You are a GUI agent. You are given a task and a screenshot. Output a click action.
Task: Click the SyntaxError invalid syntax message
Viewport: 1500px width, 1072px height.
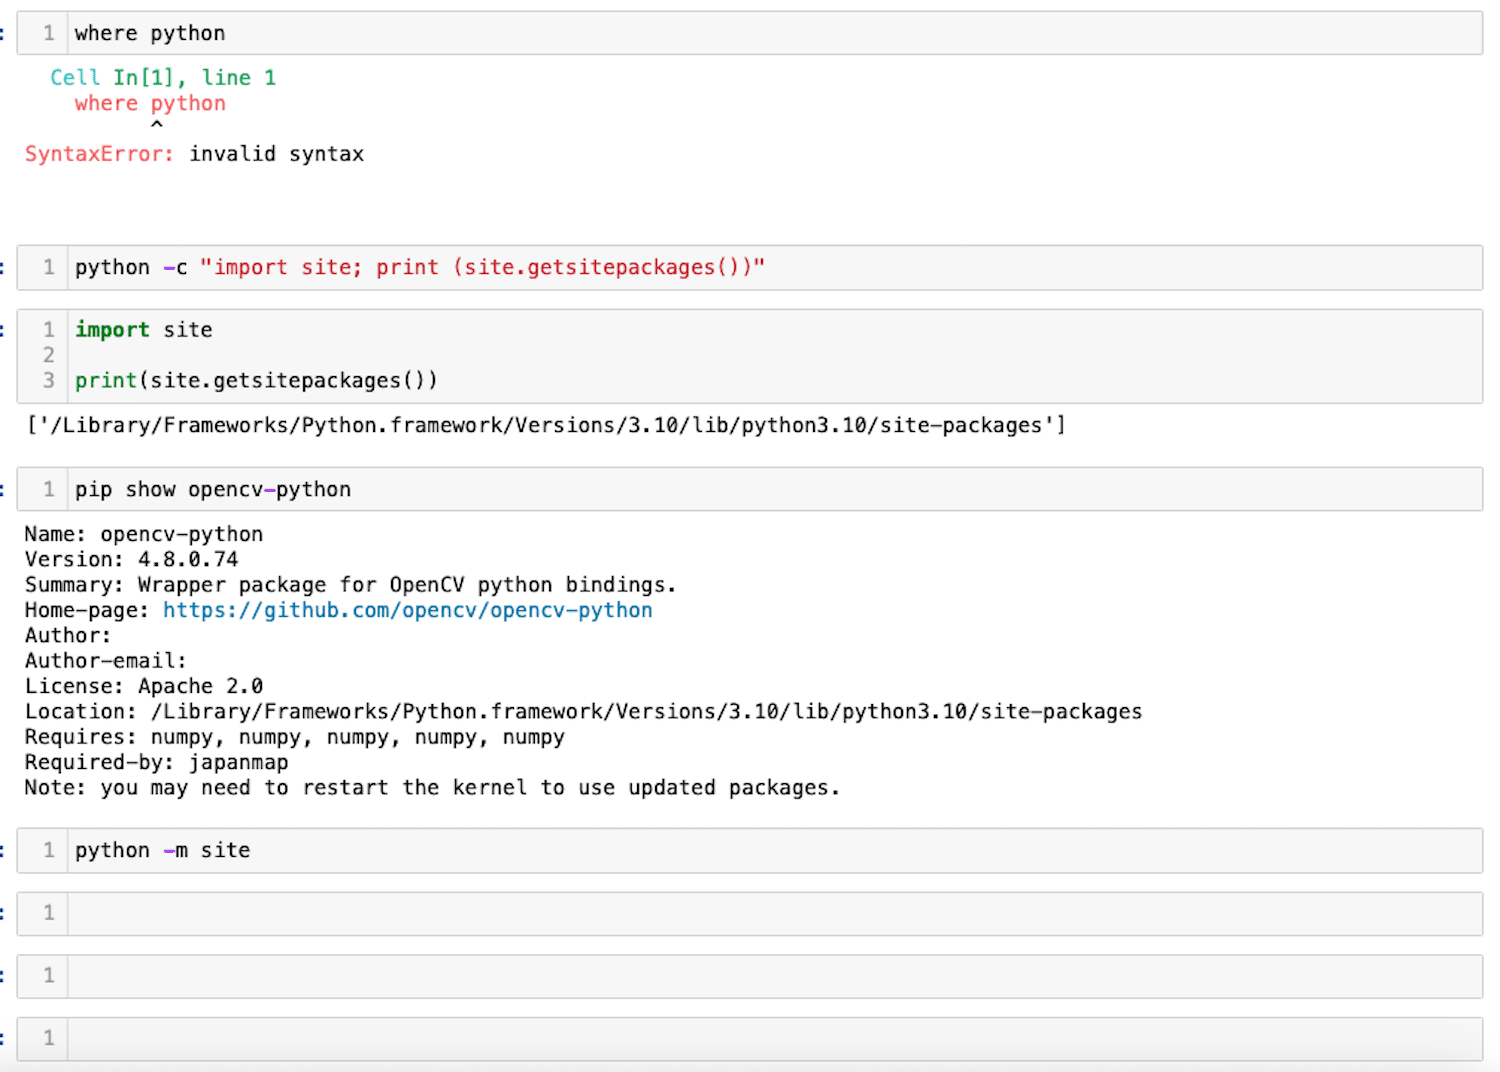[194, 154]
